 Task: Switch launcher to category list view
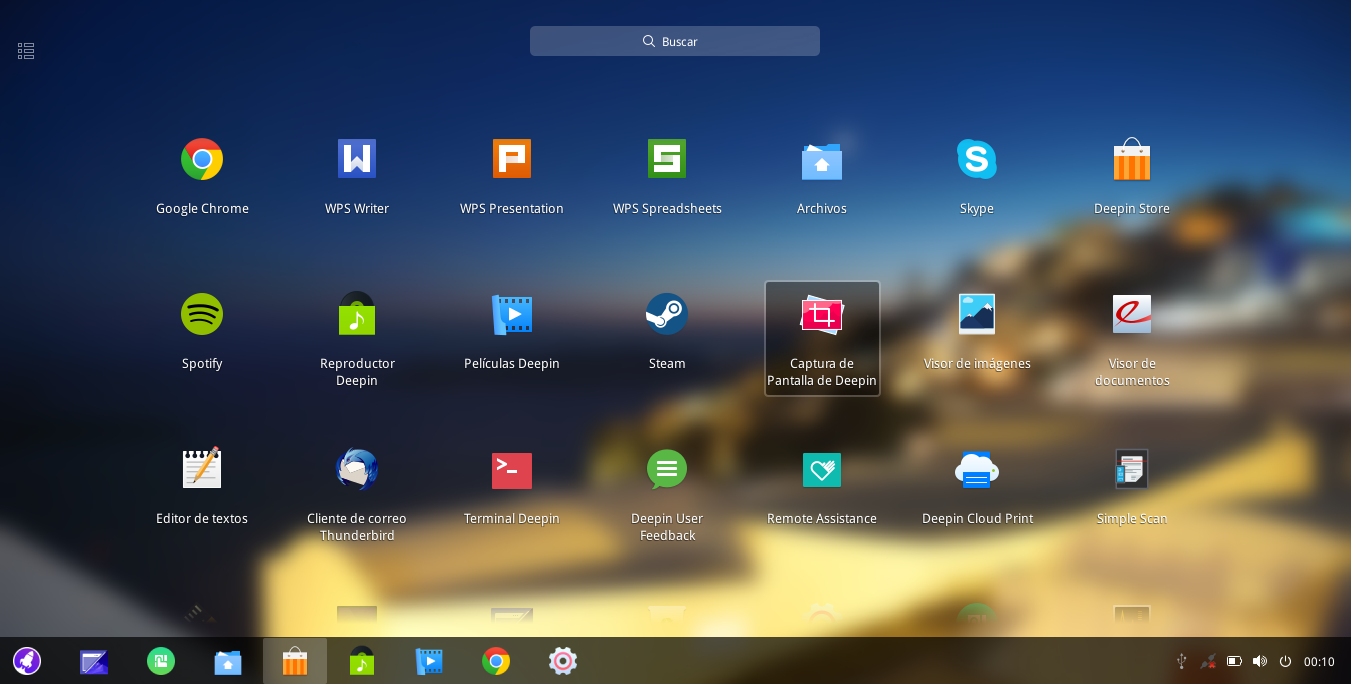click(25, 50)
